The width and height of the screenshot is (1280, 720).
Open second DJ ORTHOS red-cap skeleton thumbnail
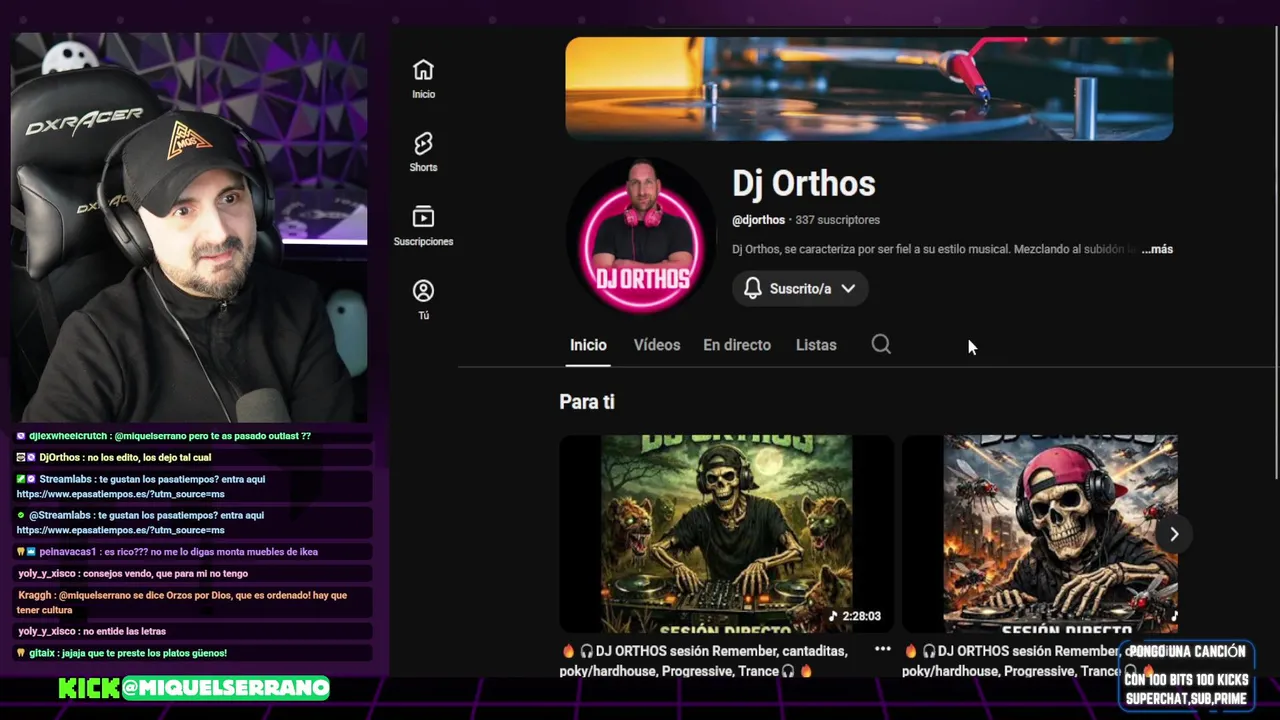coord(1040,533)
